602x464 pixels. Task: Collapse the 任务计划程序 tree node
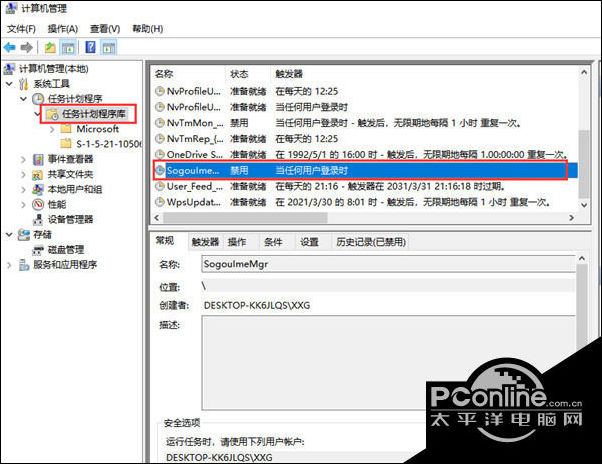click(23, 99)
